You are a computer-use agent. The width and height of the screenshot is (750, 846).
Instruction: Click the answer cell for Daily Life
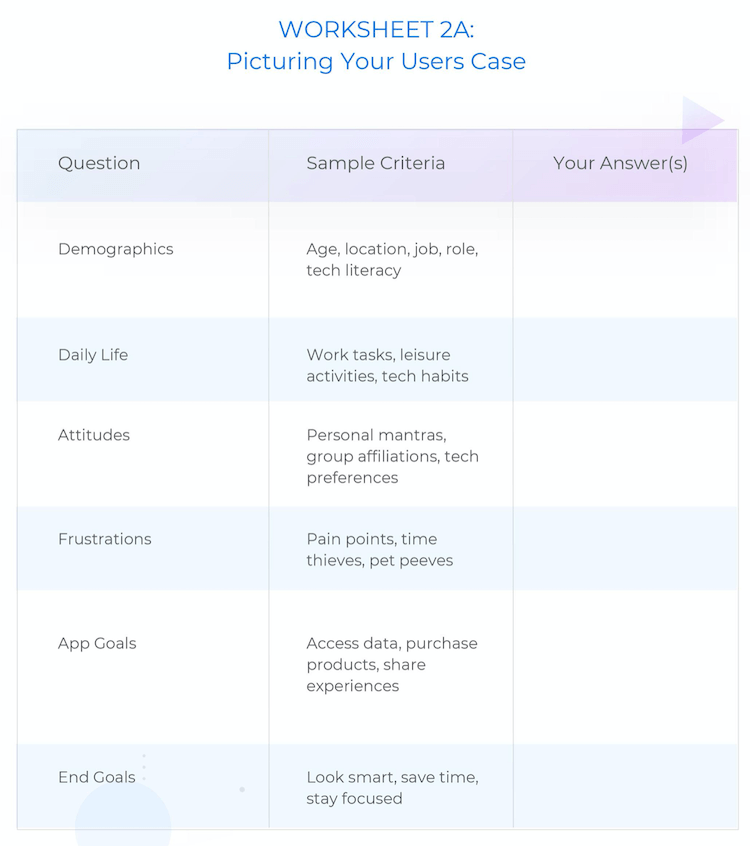(625, 359)
